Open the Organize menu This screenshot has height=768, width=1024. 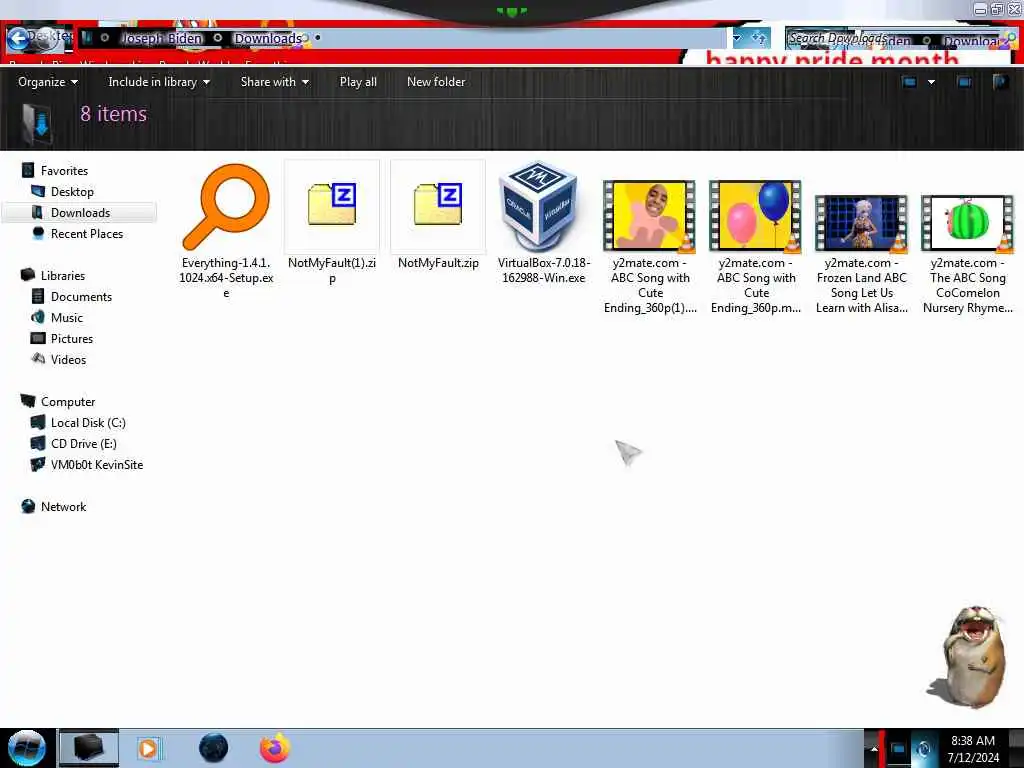coord(48,82)
